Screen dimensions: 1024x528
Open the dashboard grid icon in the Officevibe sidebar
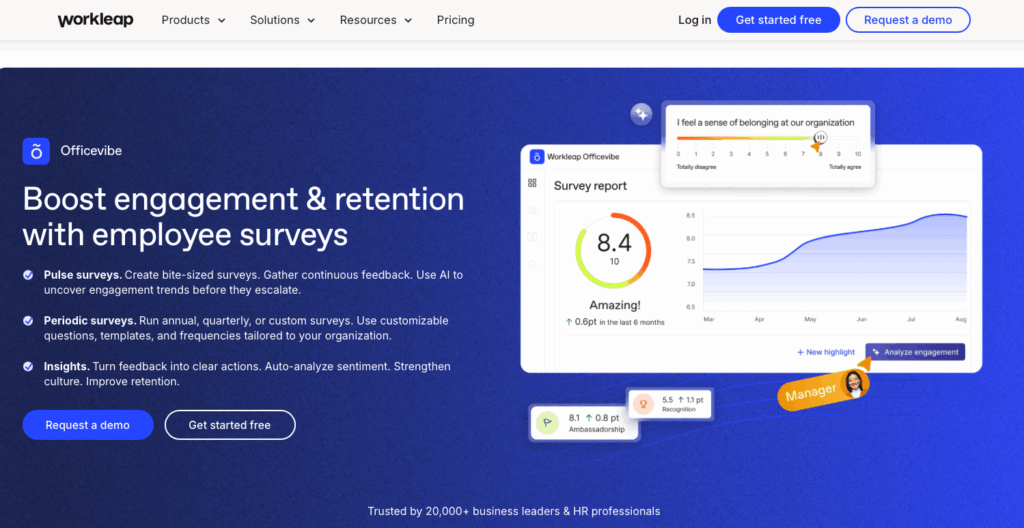click(x=532, y=184)
